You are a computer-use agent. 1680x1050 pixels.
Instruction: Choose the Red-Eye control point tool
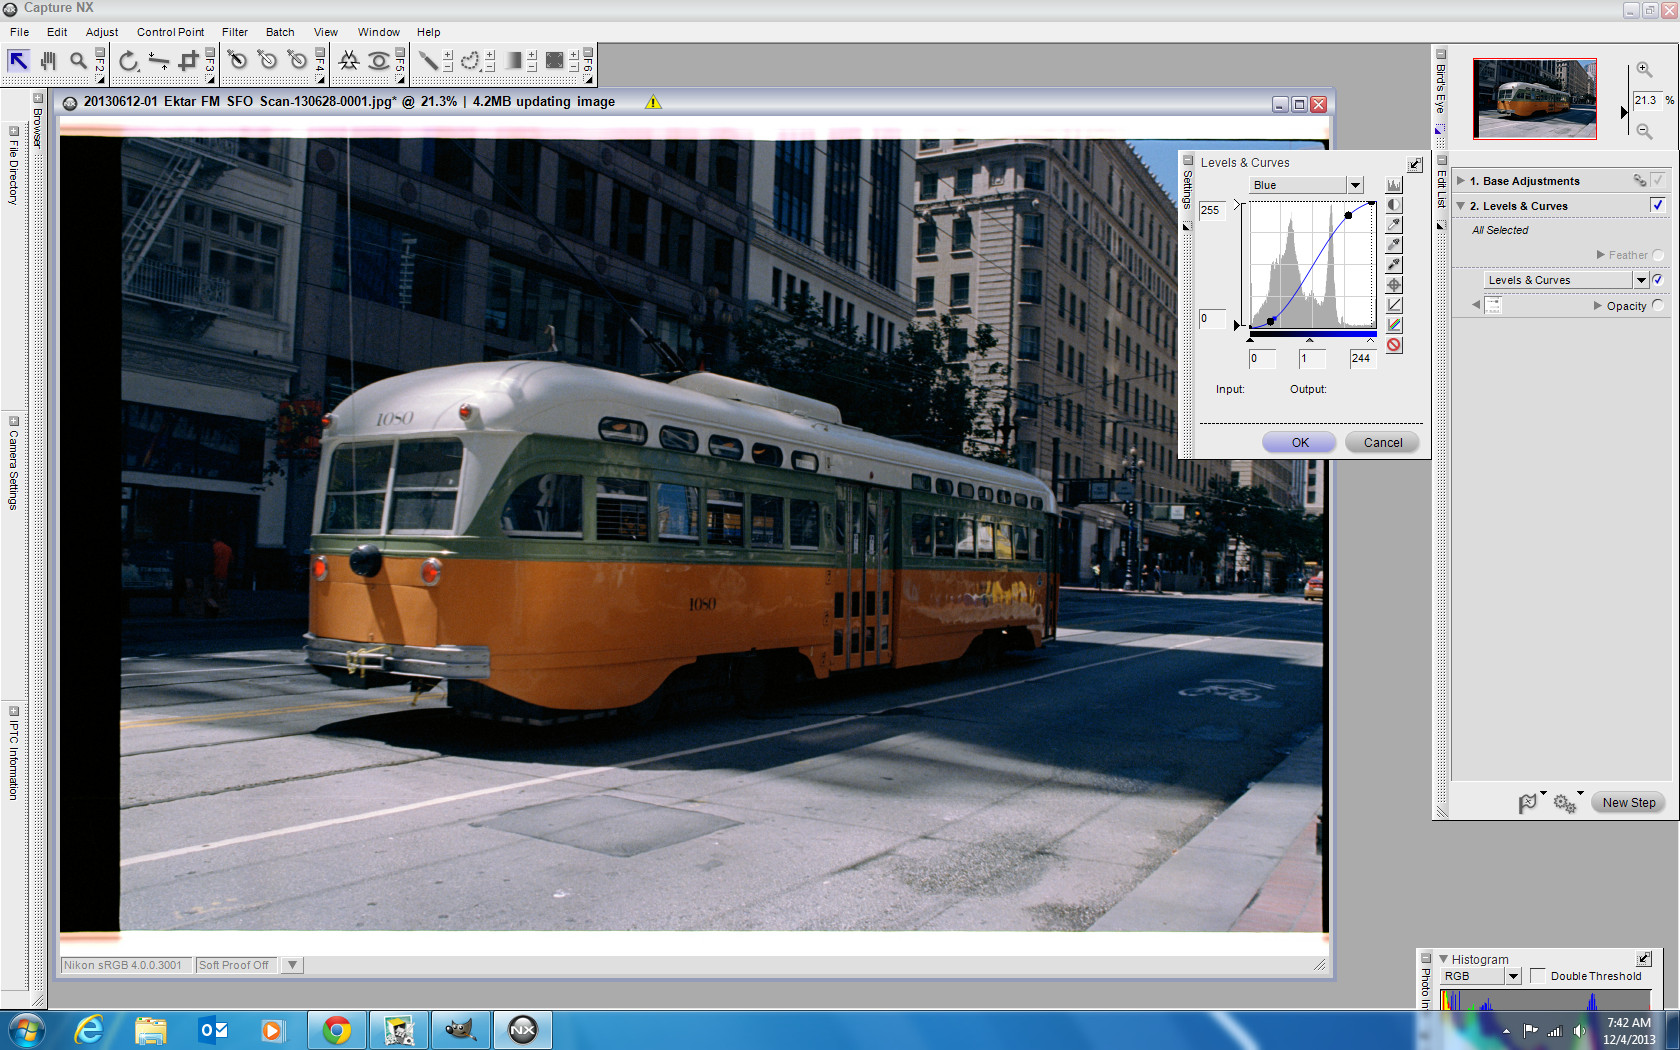point(378,61)
